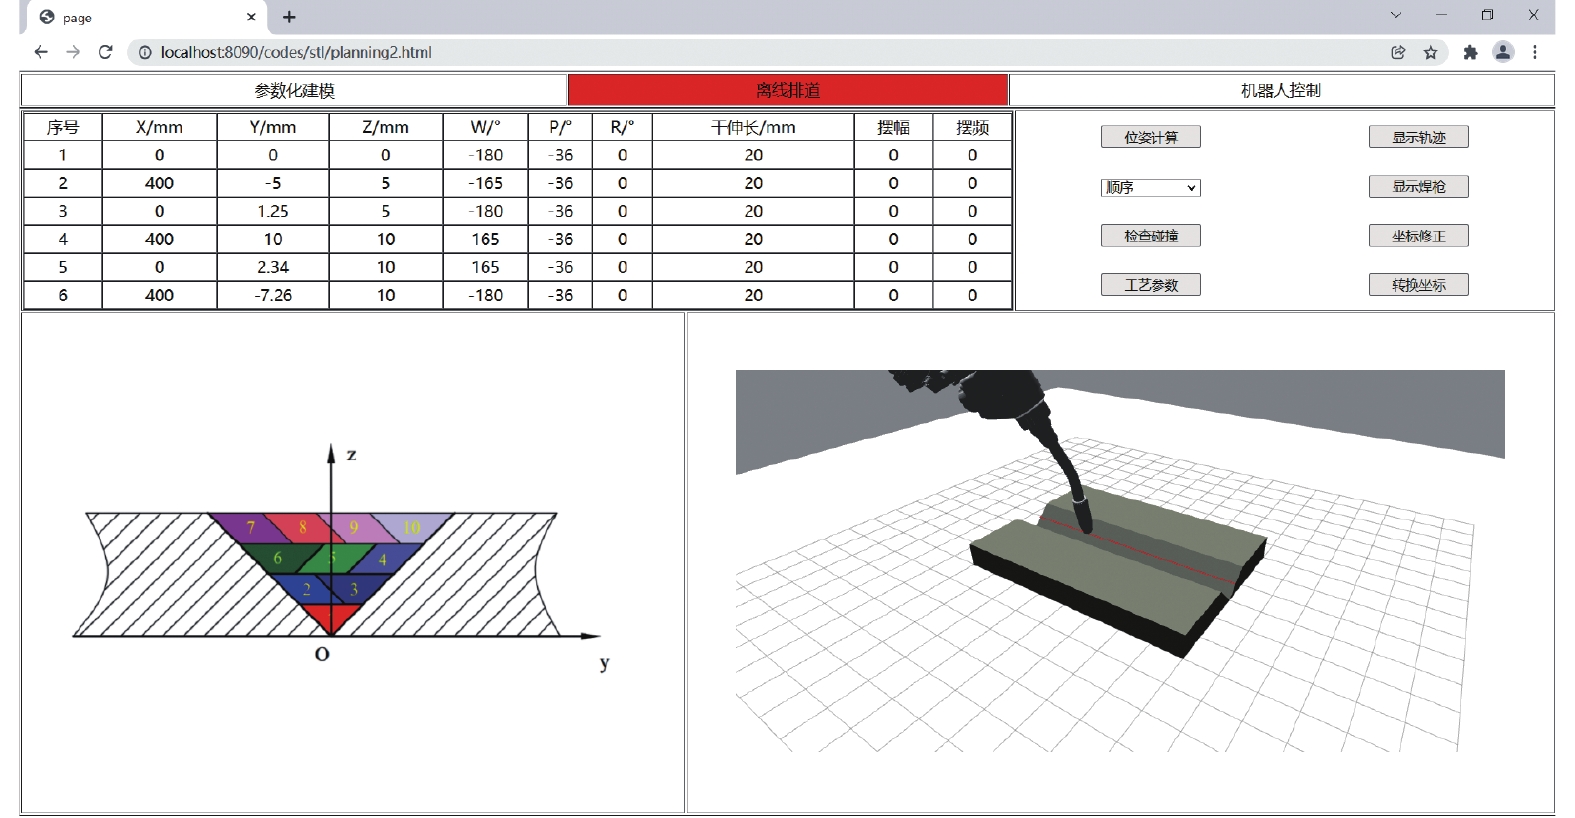
Task: Open the user profile avatar icon
Action: click(x=1502, y=53)
